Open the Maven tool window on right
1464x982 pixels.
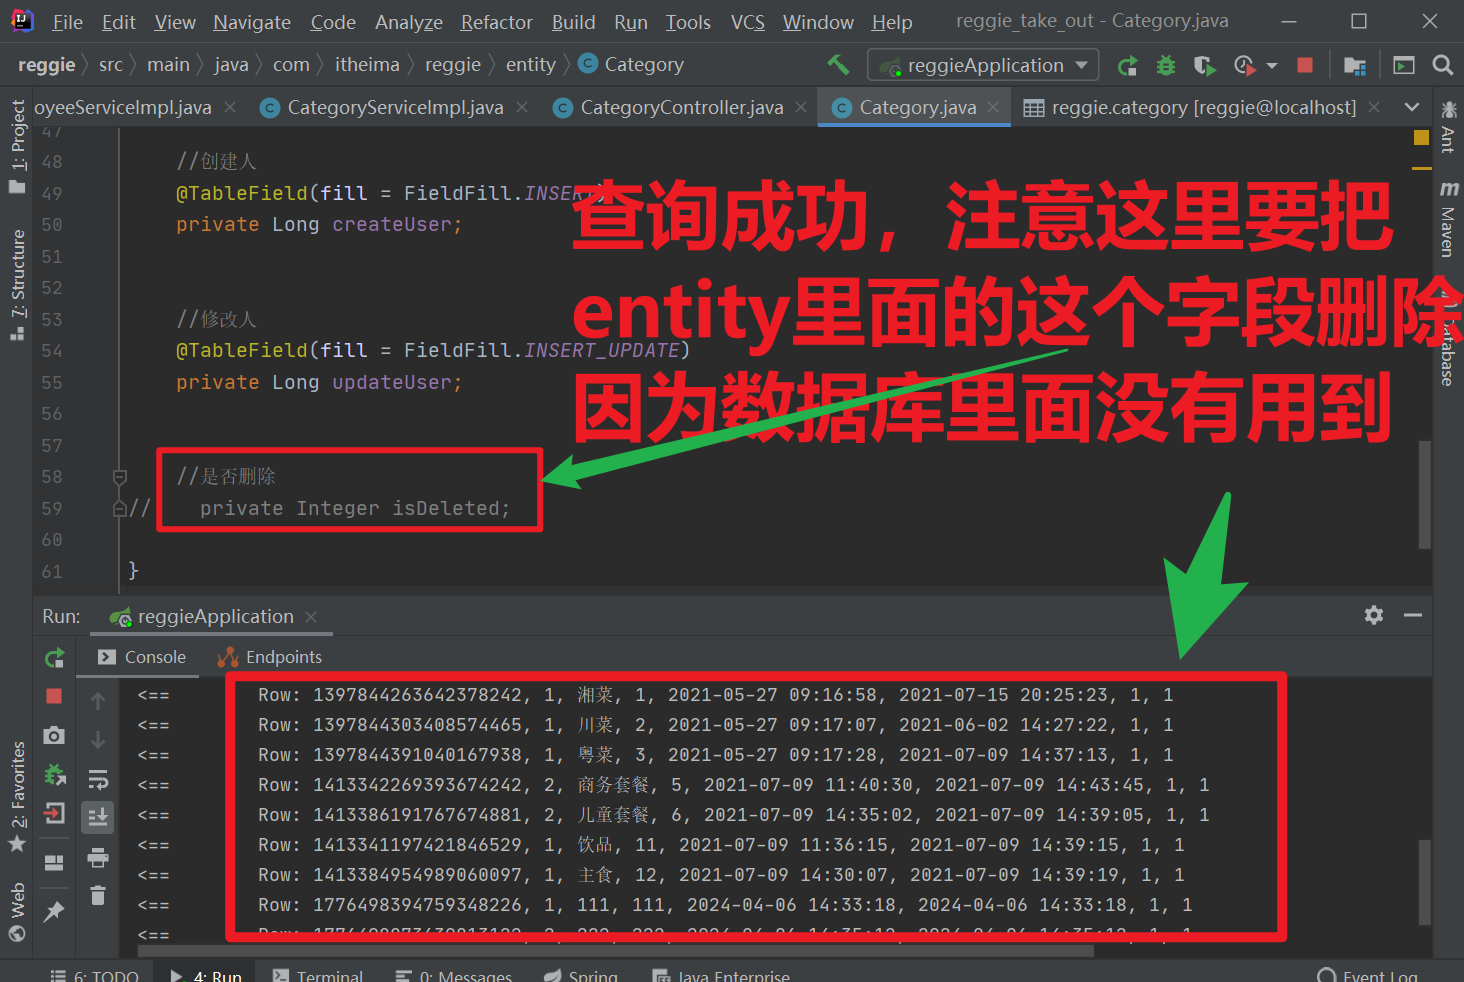point(1448,219)
